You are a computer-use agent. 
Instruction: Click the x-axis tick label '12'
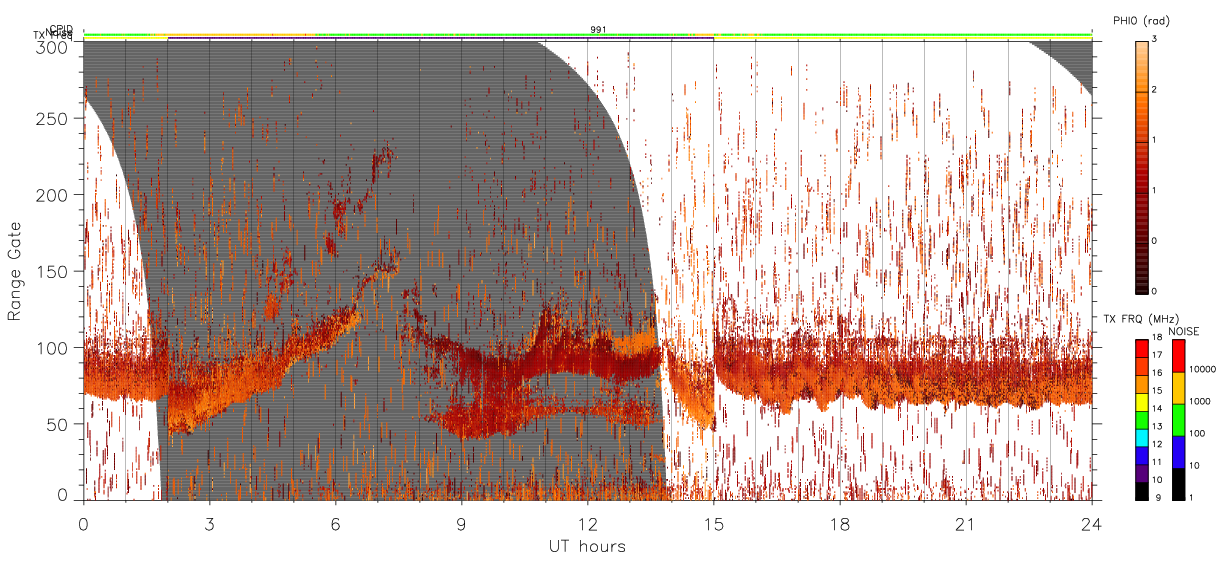click(x=587, y=523)
